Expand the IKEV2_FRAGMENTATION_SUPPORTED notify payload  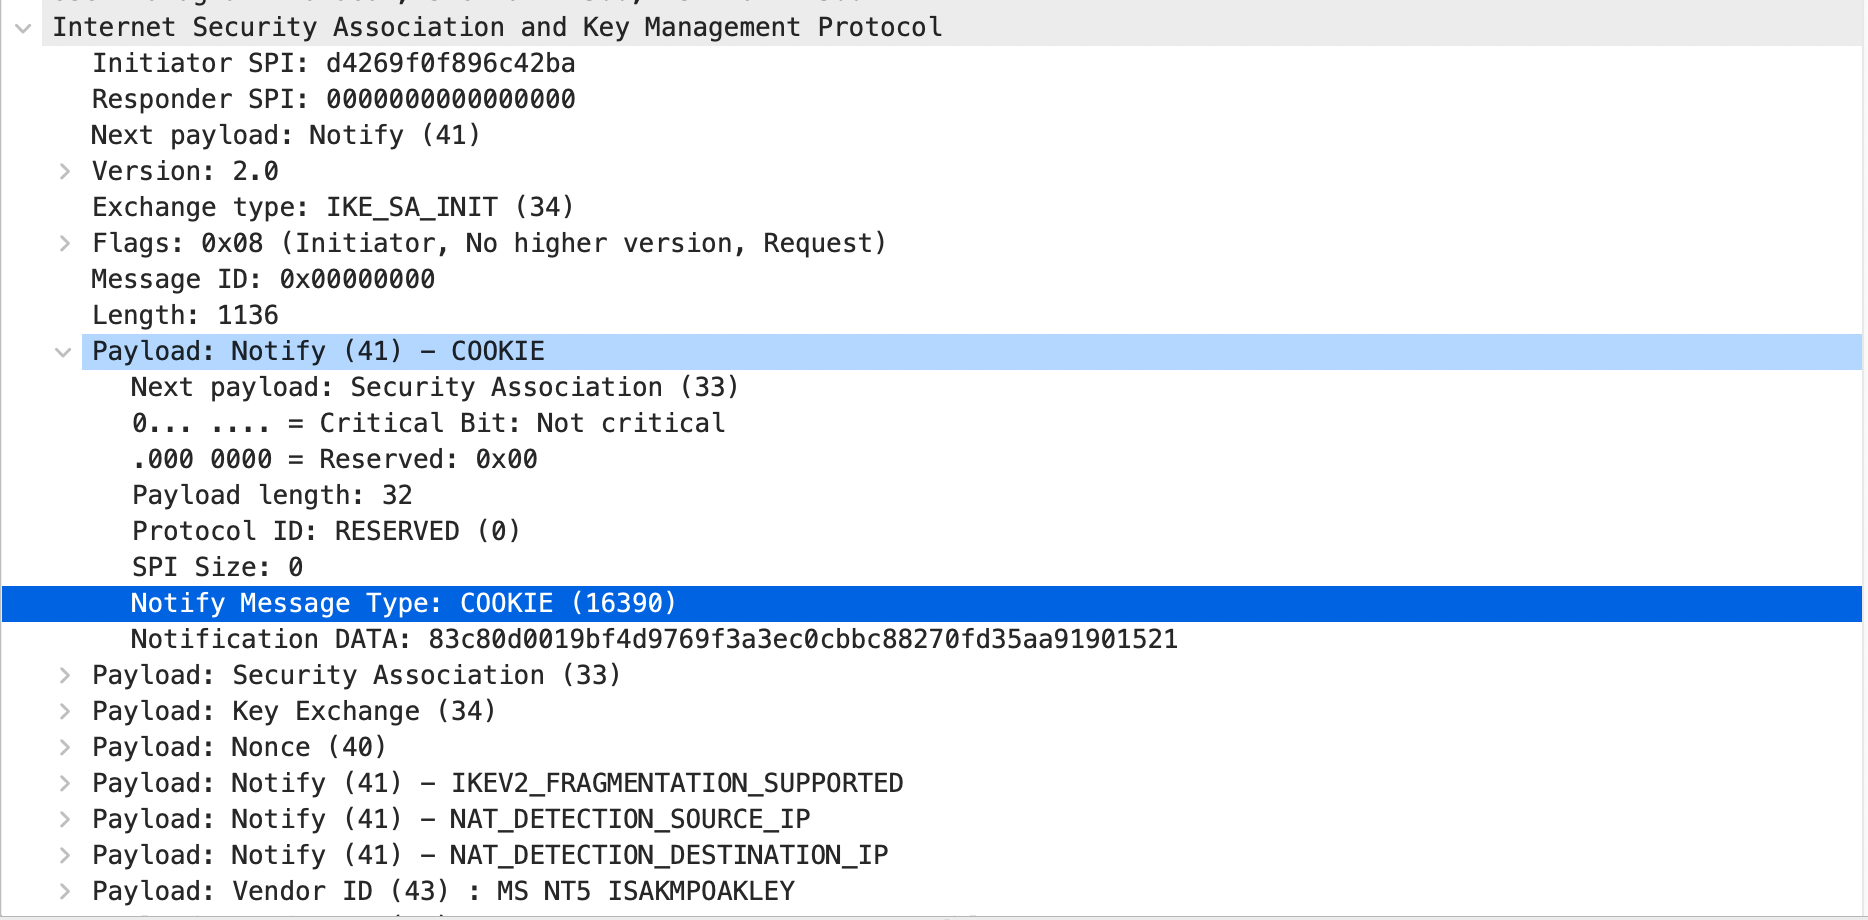tap(65, 784)
